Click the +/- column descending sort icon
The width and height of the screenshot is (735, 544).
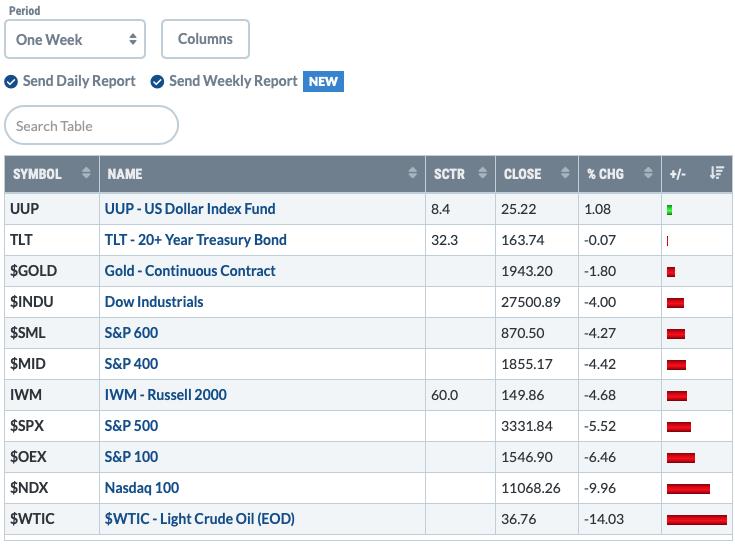pos(717,173)
